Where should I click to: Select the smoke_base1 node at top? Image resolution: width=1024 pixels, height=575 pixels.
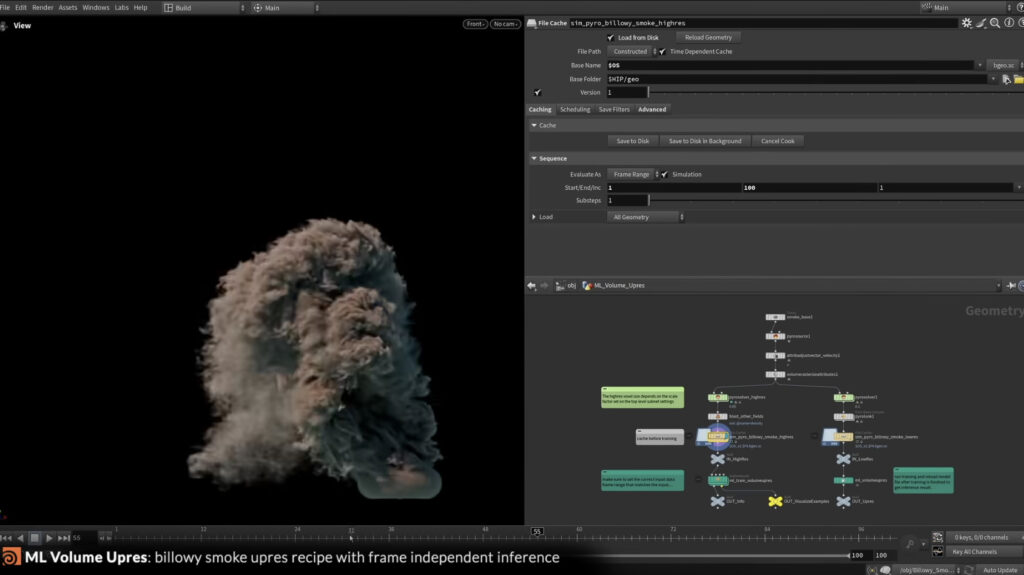(x=774, y=317)
